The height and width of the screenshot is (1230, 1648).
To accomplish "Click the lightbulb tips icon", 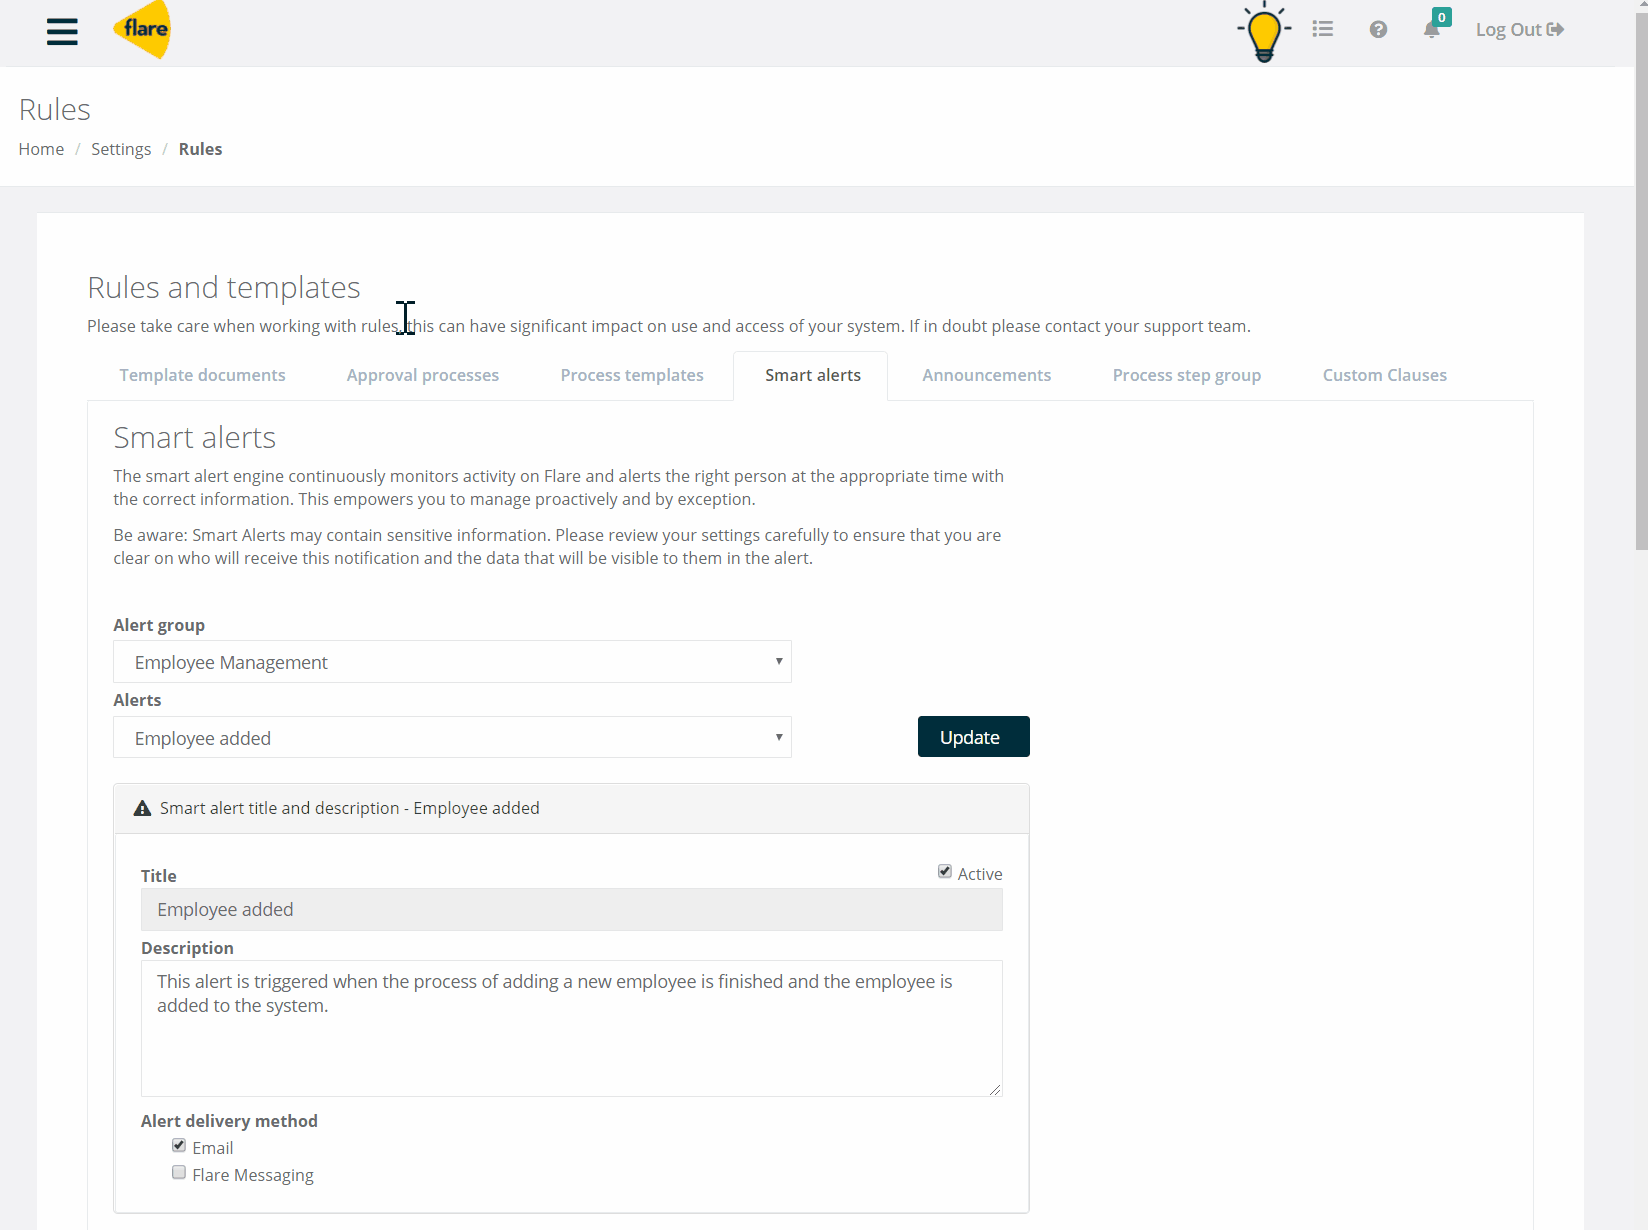I will 1263,30.
